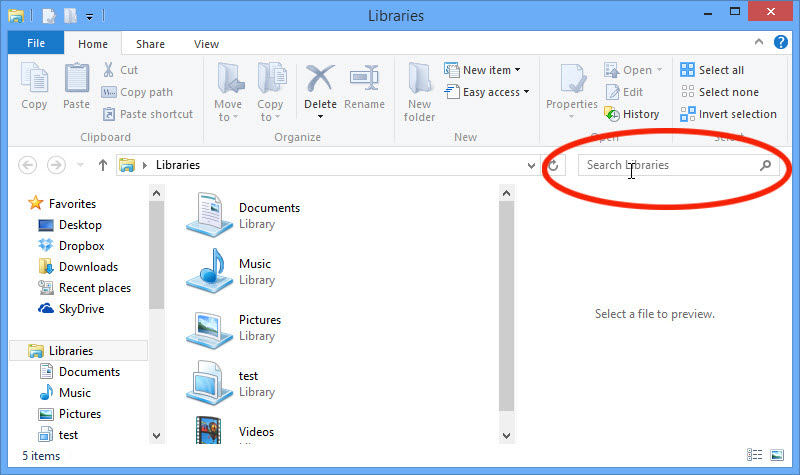Click the file list scroll up arrow
The height and width of the screenshot is (475, 800).
point(506,193)
